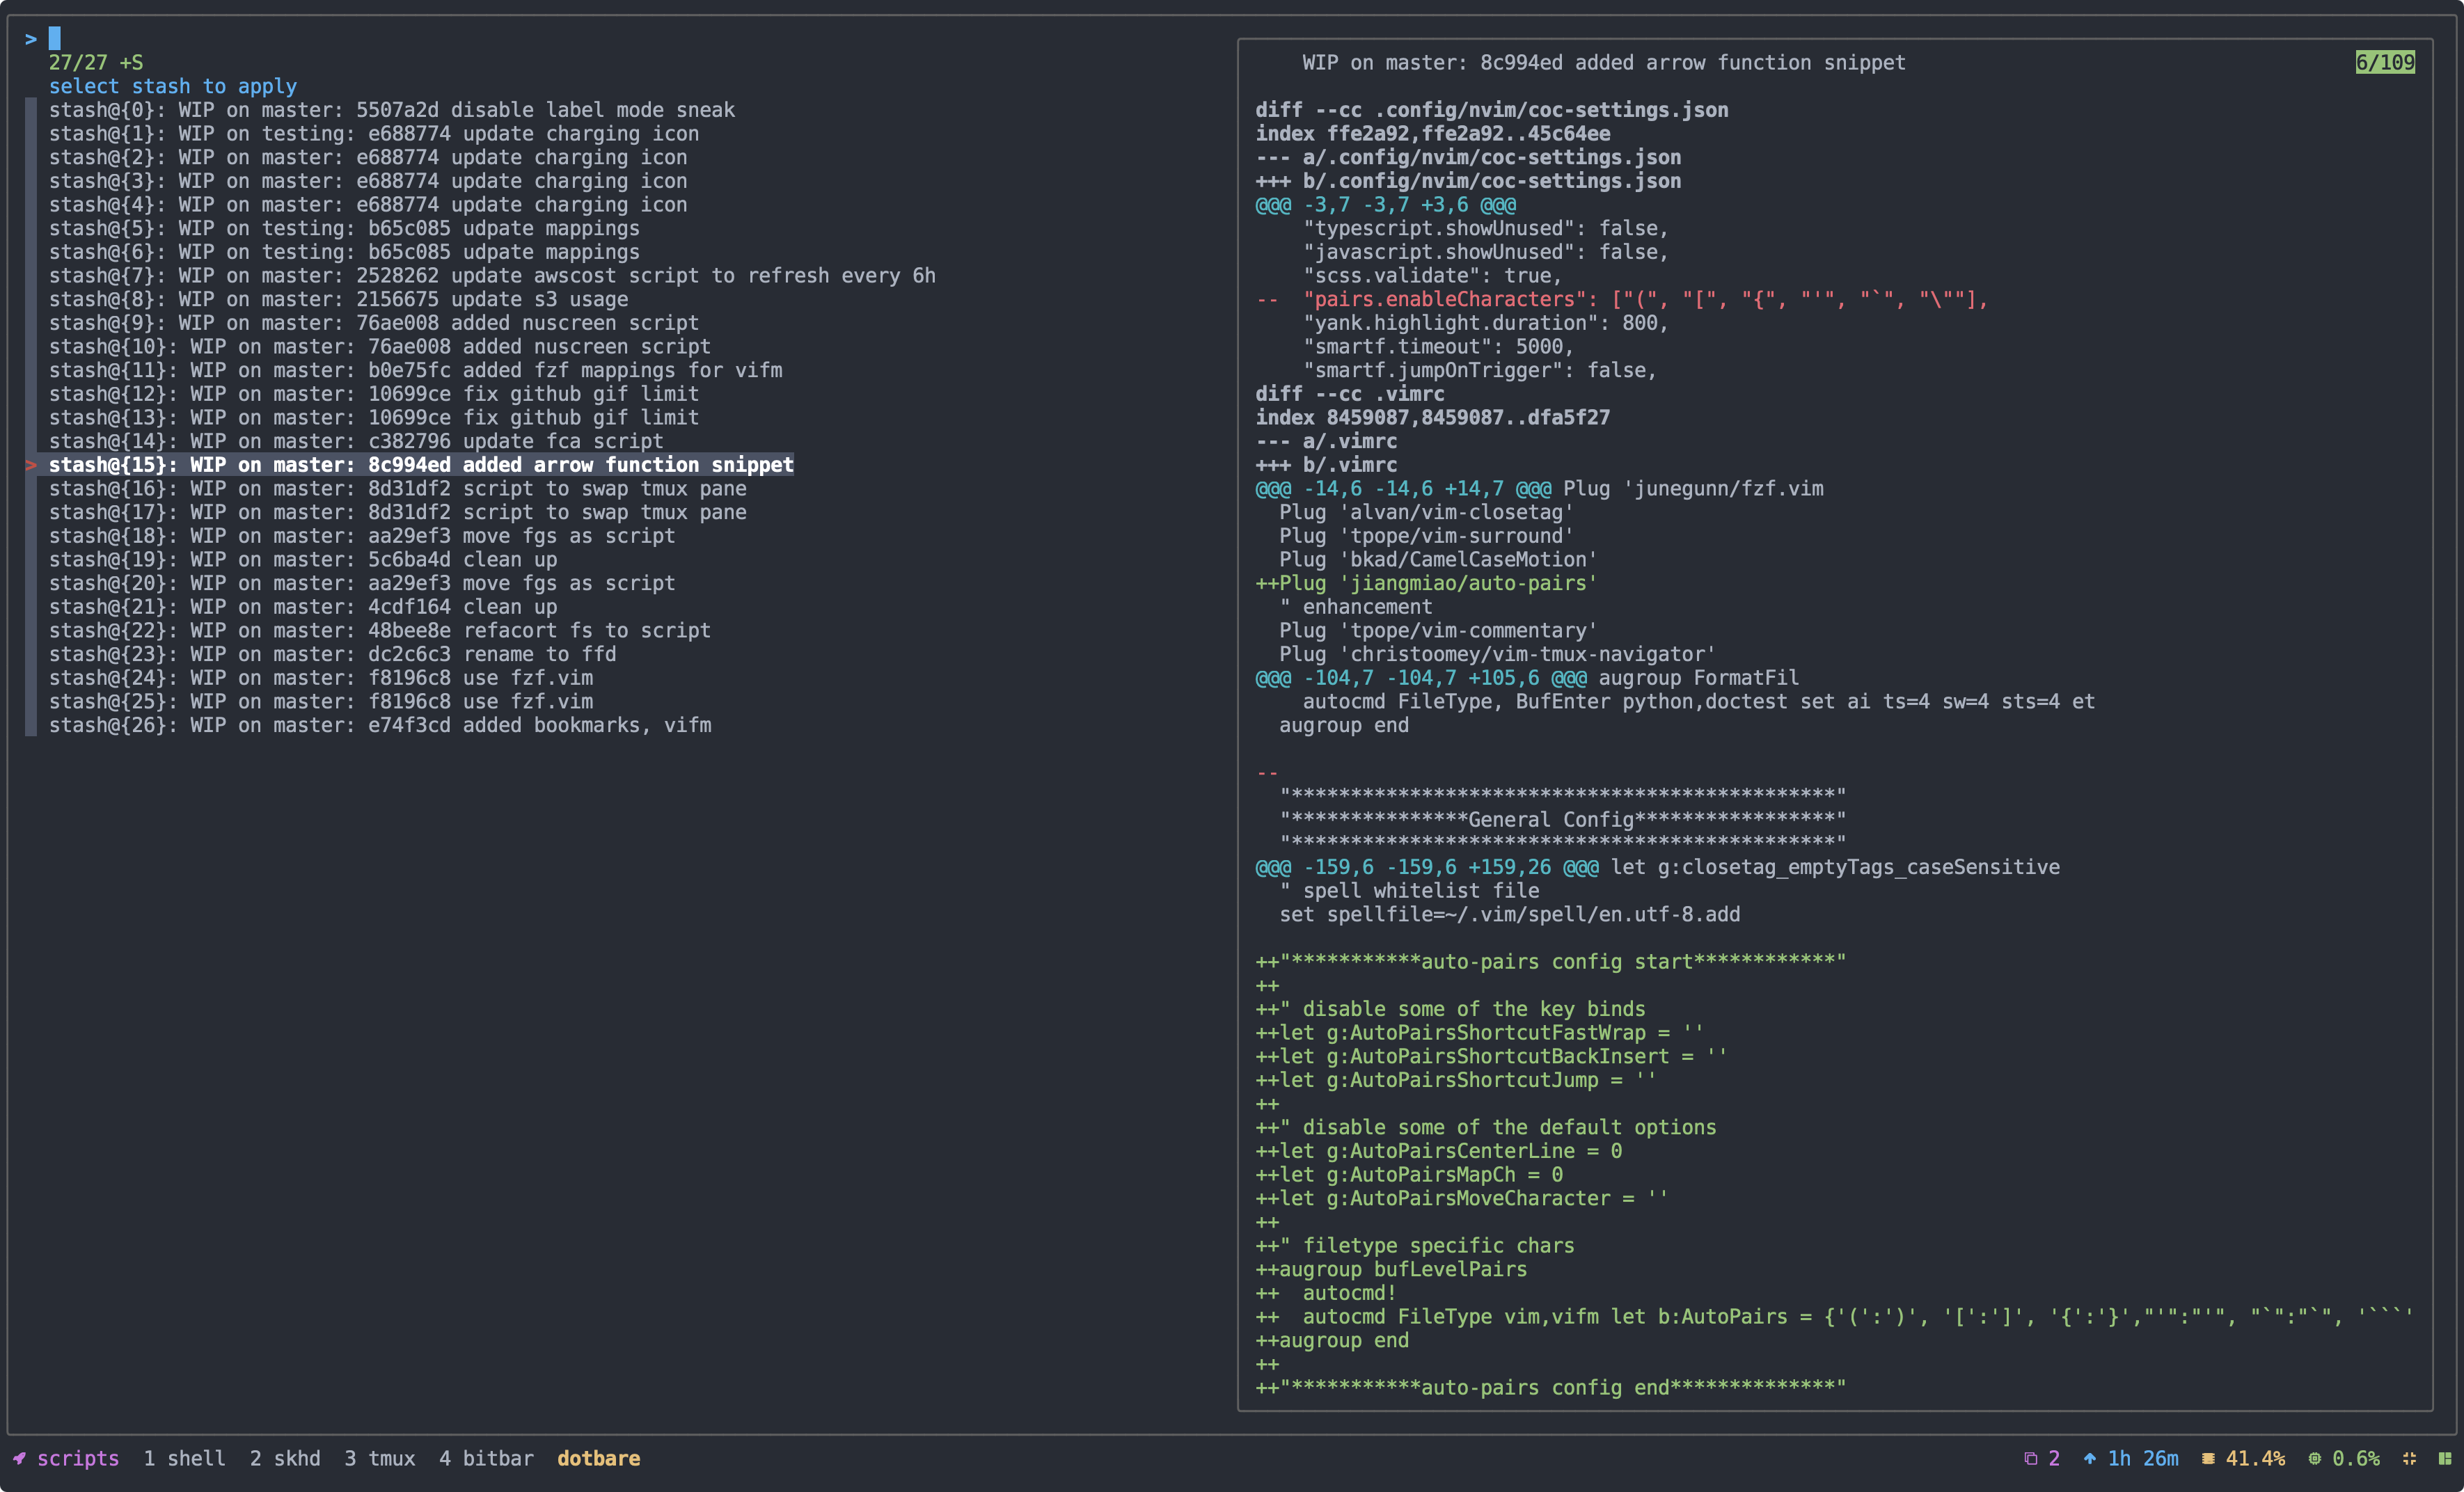The height and width of the screenshot is (1492, 2464).
Task: Select stash@{26} added bookmarks, vifm
Action: [x=380, y=725]
